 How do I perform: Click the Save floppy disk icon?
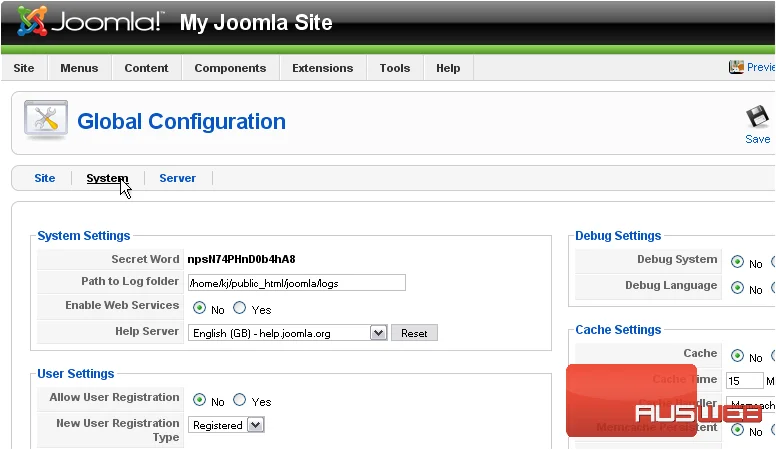(757, 118)
